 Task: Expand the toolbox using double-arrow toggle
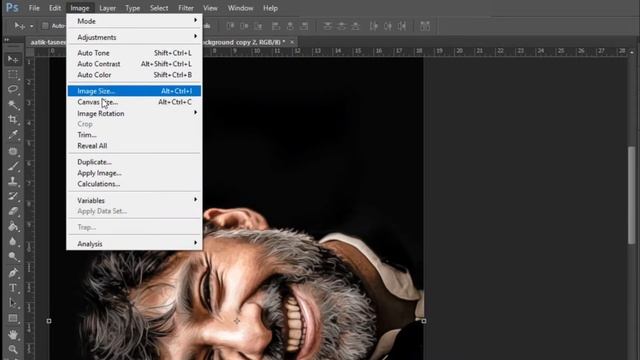point(7,40)
